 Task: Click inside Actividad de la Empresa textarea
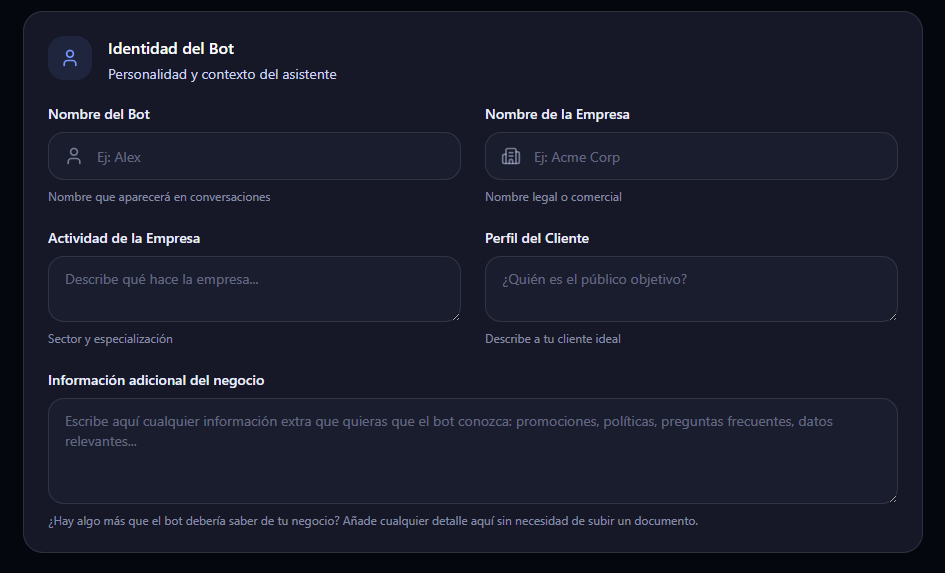[254, 289]
